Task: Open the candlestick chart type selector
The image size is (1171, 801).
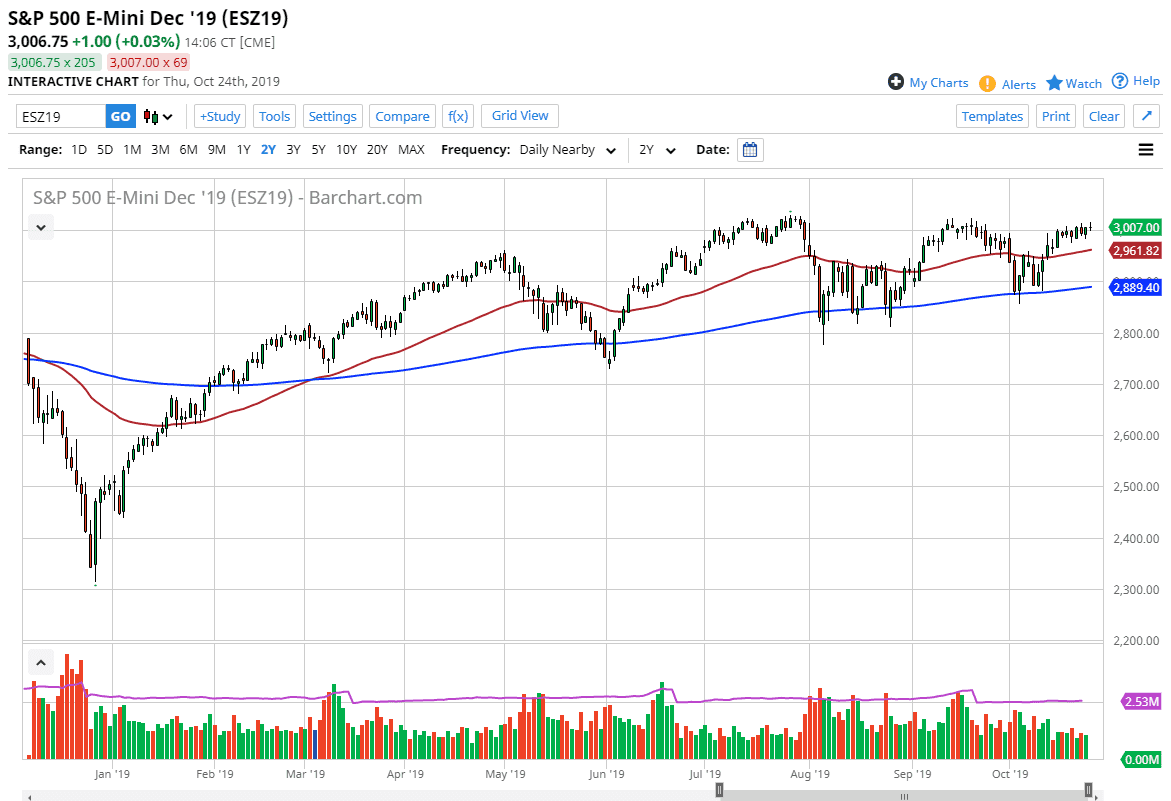Action: 154,116
